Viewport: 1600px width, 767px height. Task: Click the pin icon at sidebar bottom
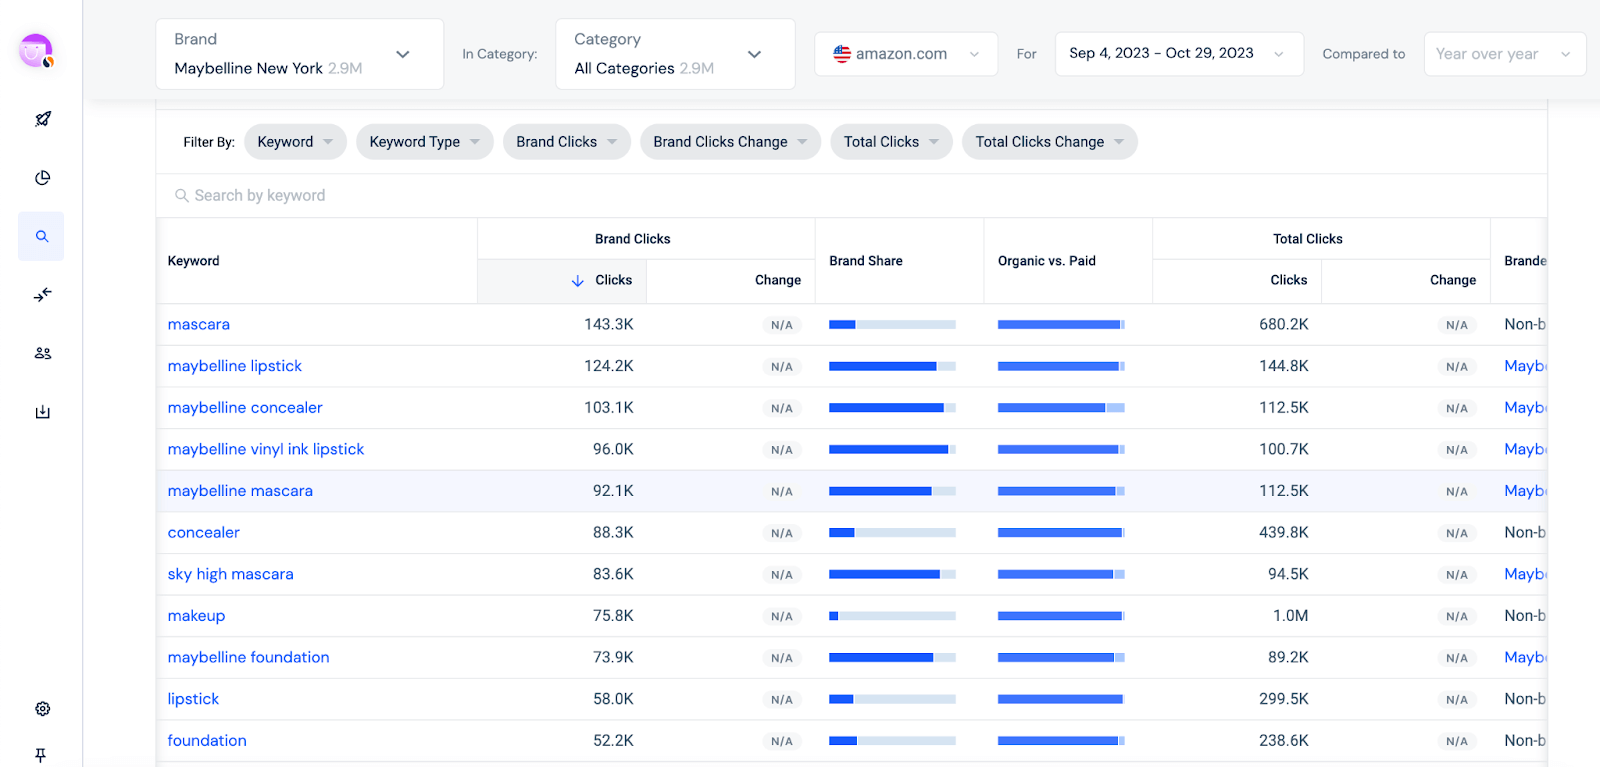[x=41, y=755]
